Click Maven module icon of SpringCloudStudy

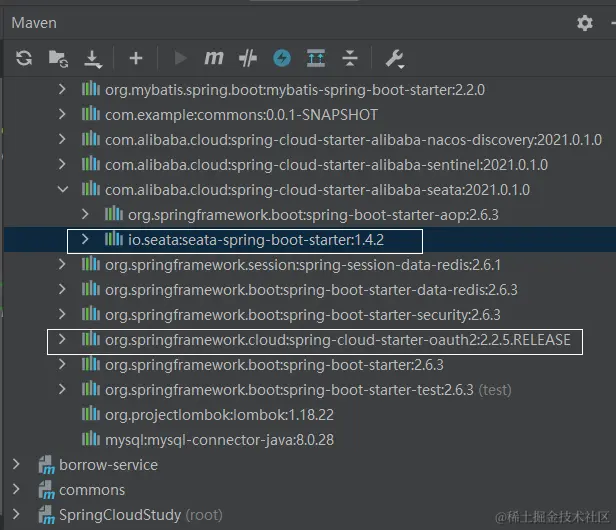pos(47,515)
